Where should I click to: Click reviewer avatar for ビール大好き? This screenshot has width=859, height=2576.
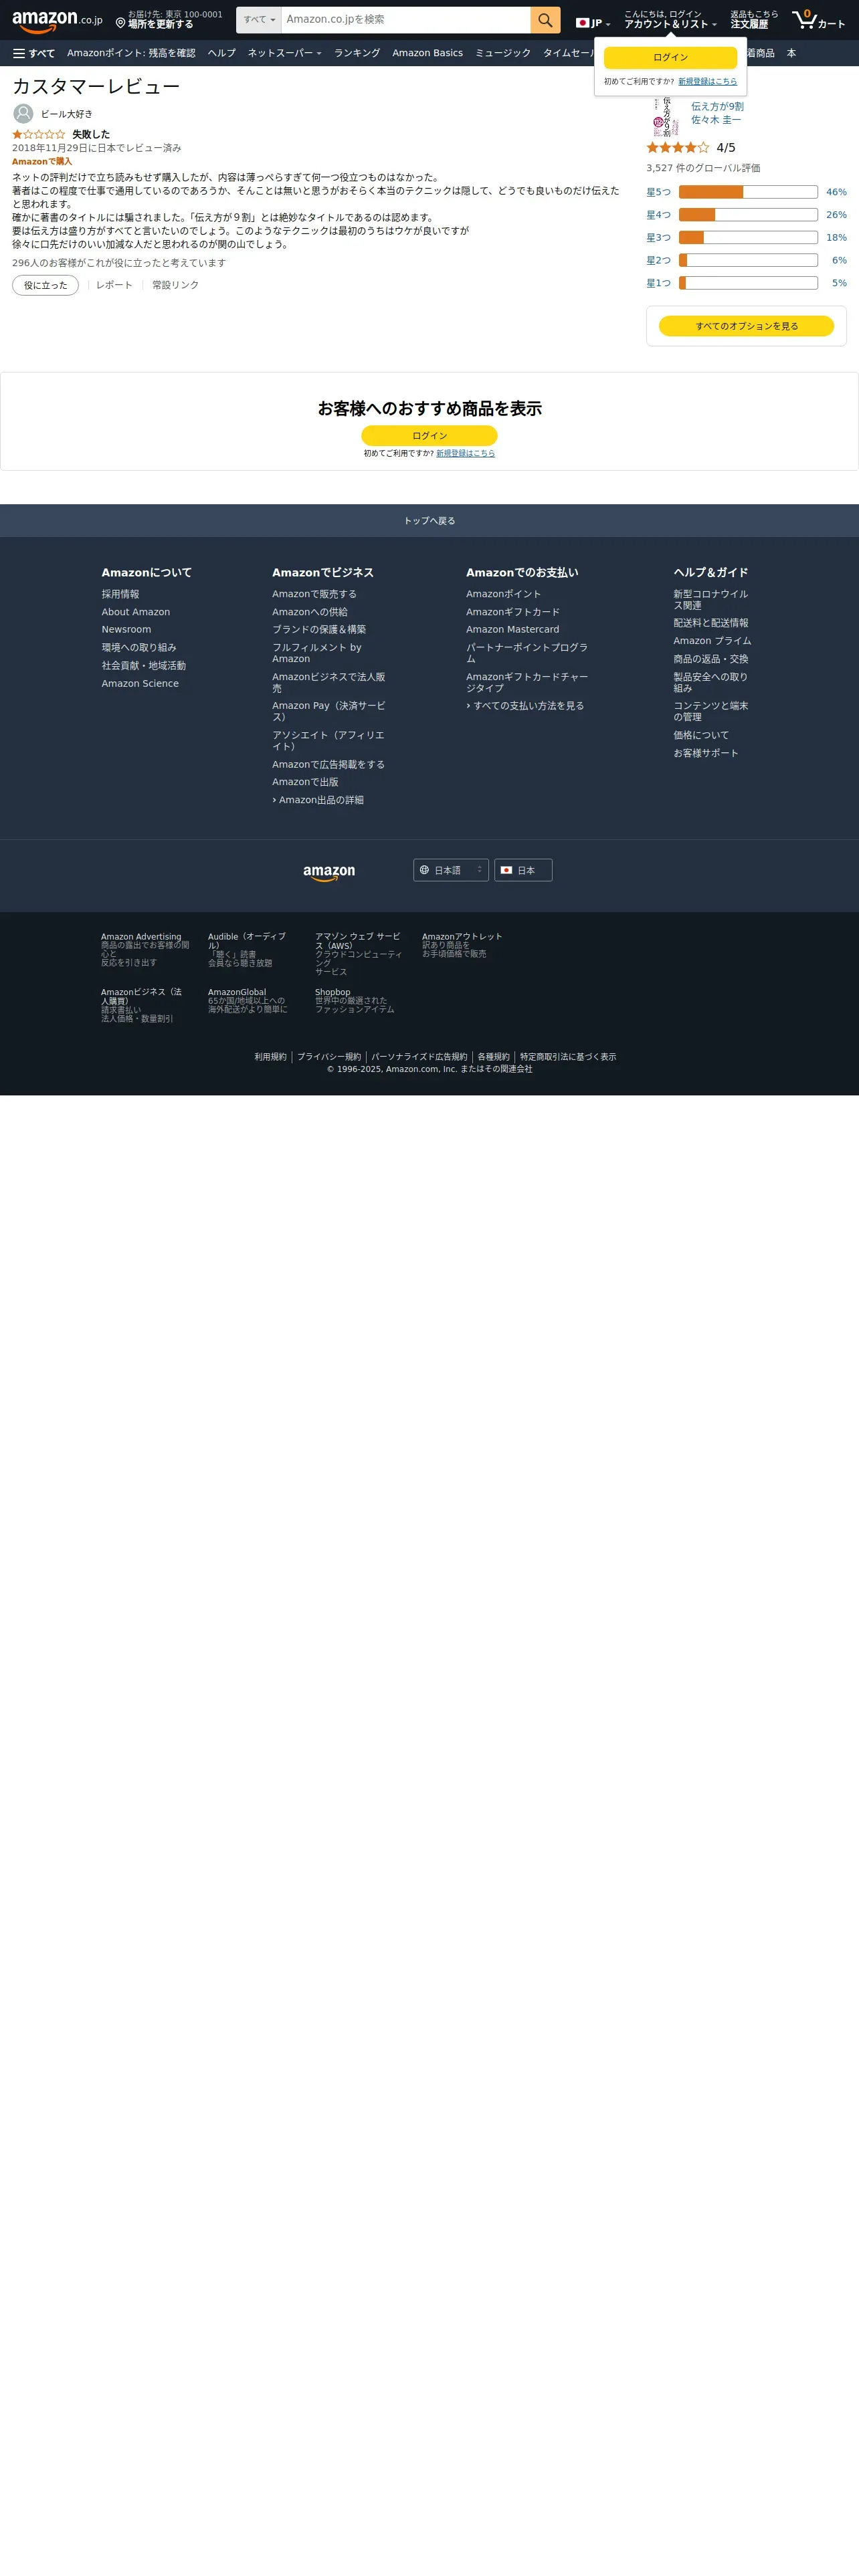point(23,114)
